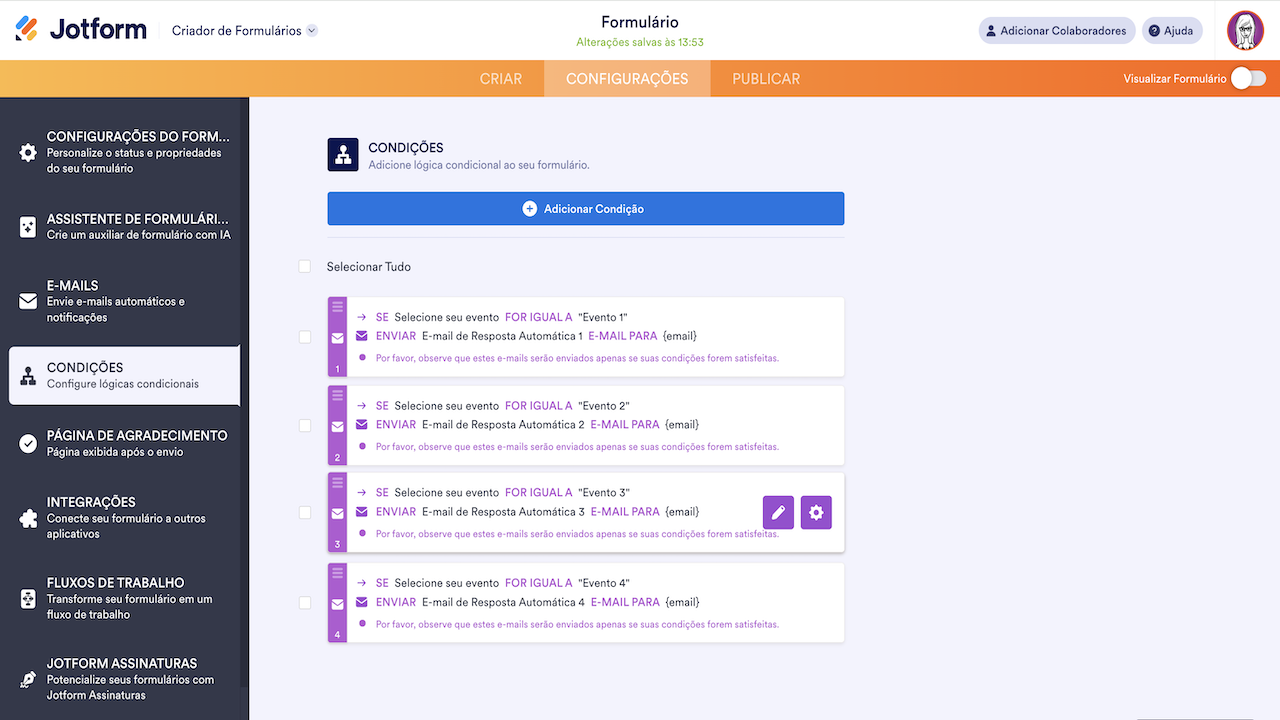The image size is (1280, 720).
Task: Click the Integrações puzzle icon
Action: click(28, 518)
